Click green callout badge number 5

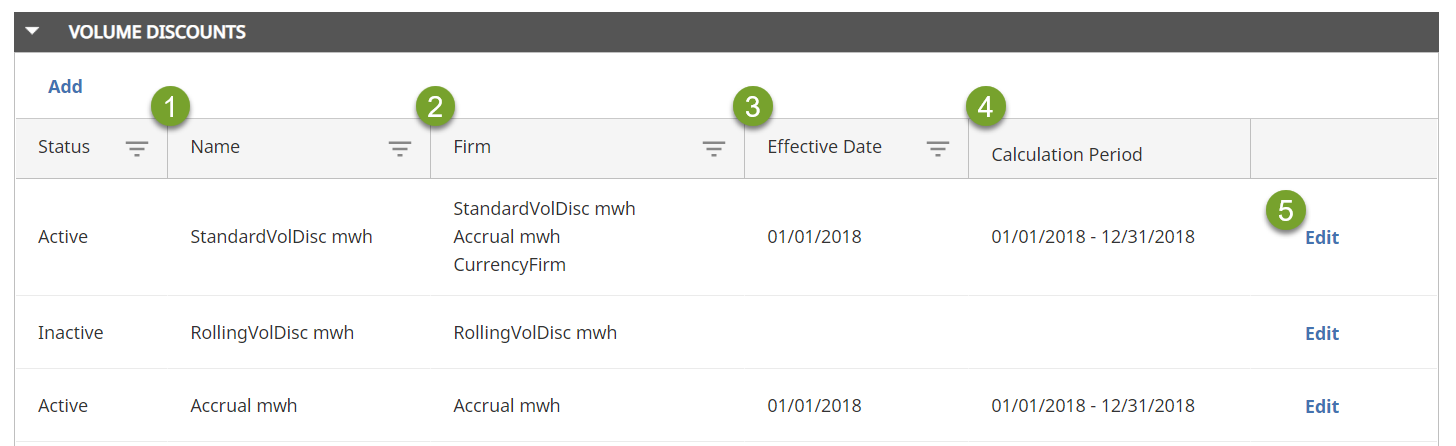[1286, 212]
